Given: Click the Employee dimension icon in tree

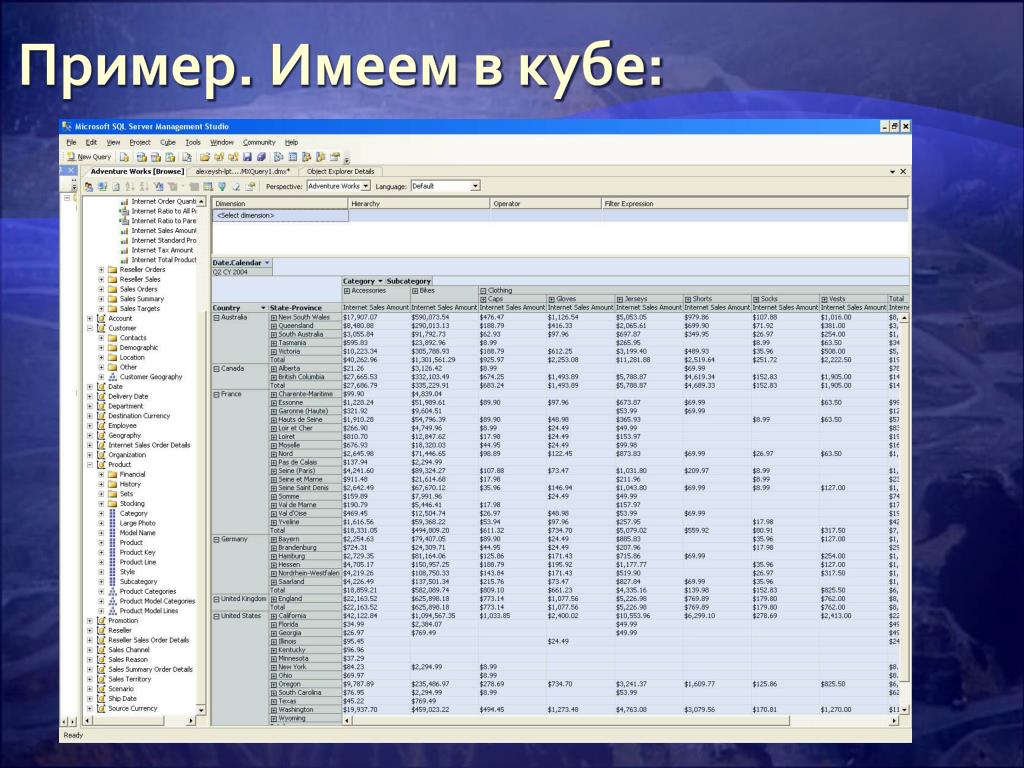Looking at the screenshot, I should point(101,426).
